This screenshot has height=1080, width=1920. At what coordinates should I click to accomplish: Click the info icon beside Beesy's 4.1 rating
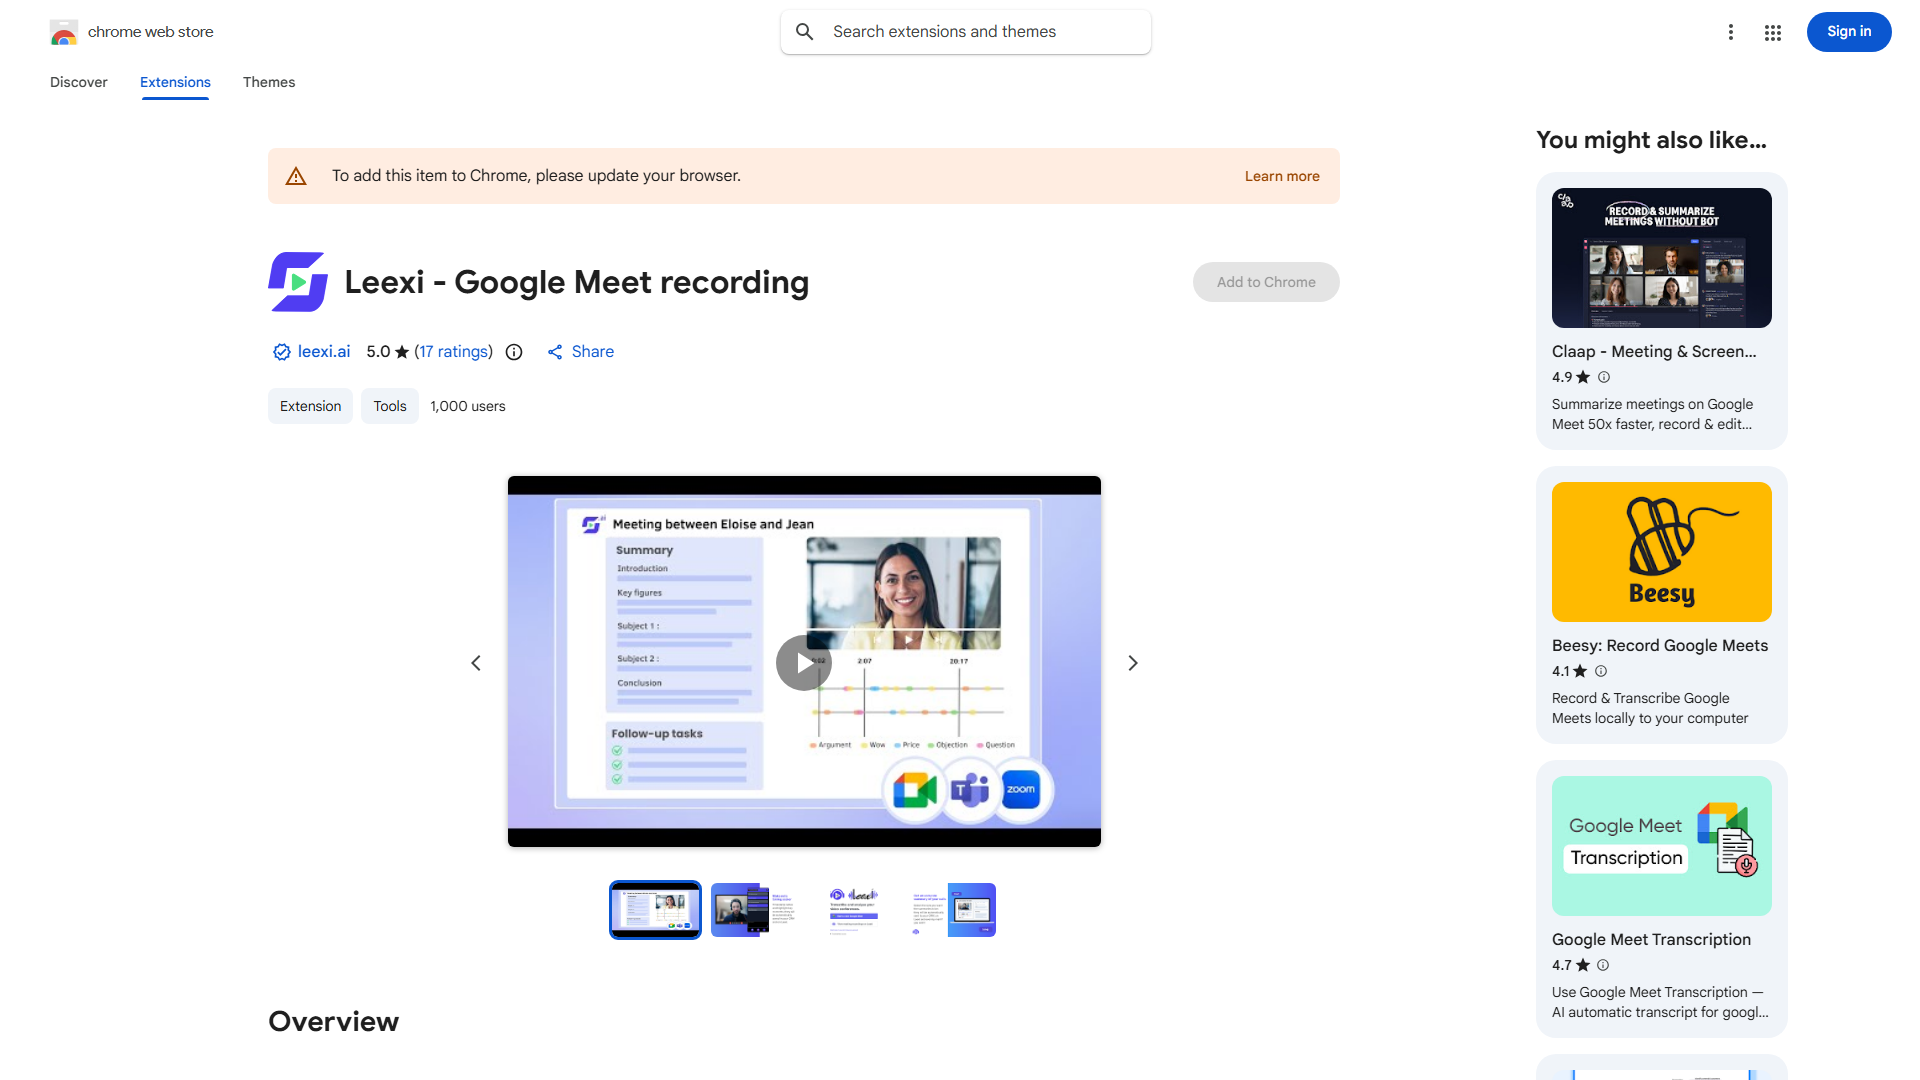tap(1601, 671)
